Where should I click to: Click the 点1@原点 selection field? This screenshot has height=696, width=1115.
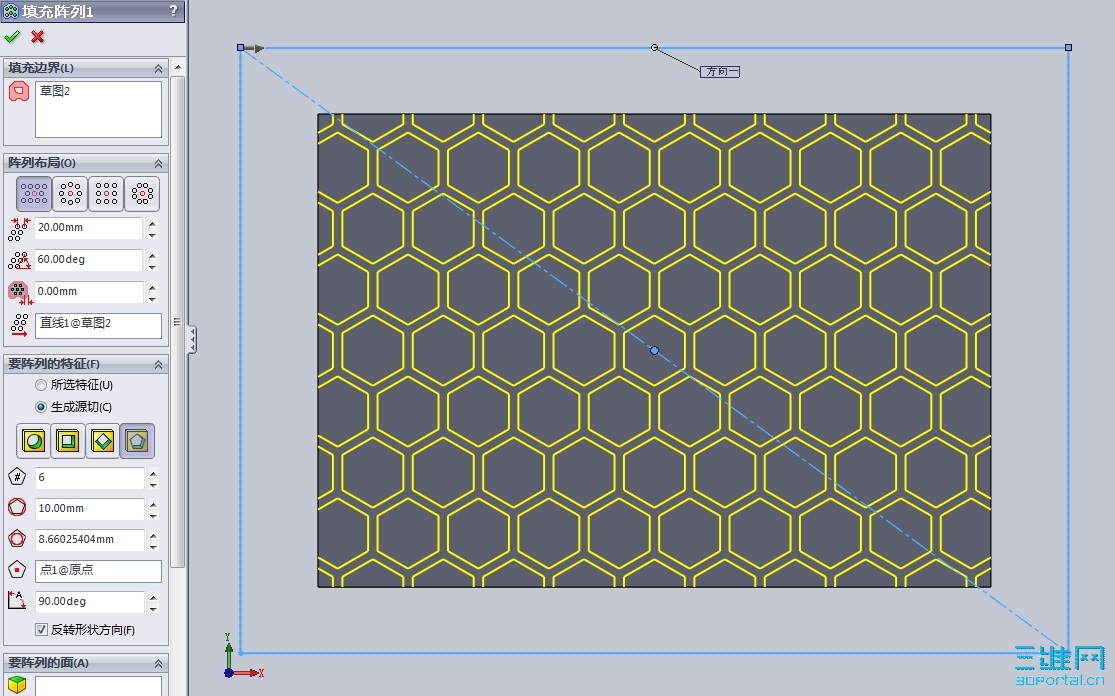coord(98,571)
